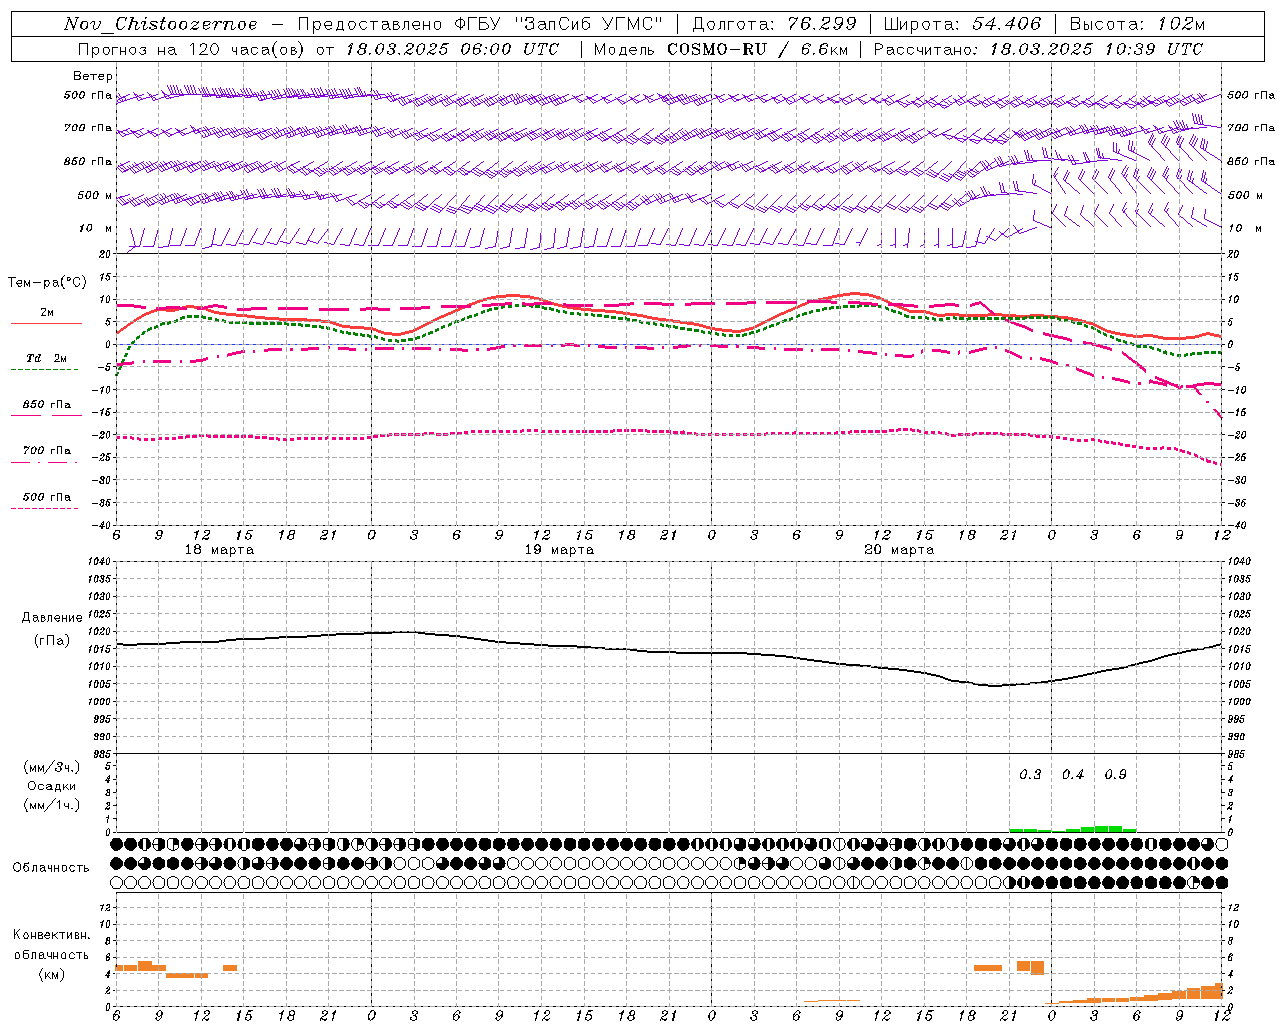Click "-40" on the left temperature axis
The image size is (1280, 1024).
pyautogui.click(x=103, y=525)
